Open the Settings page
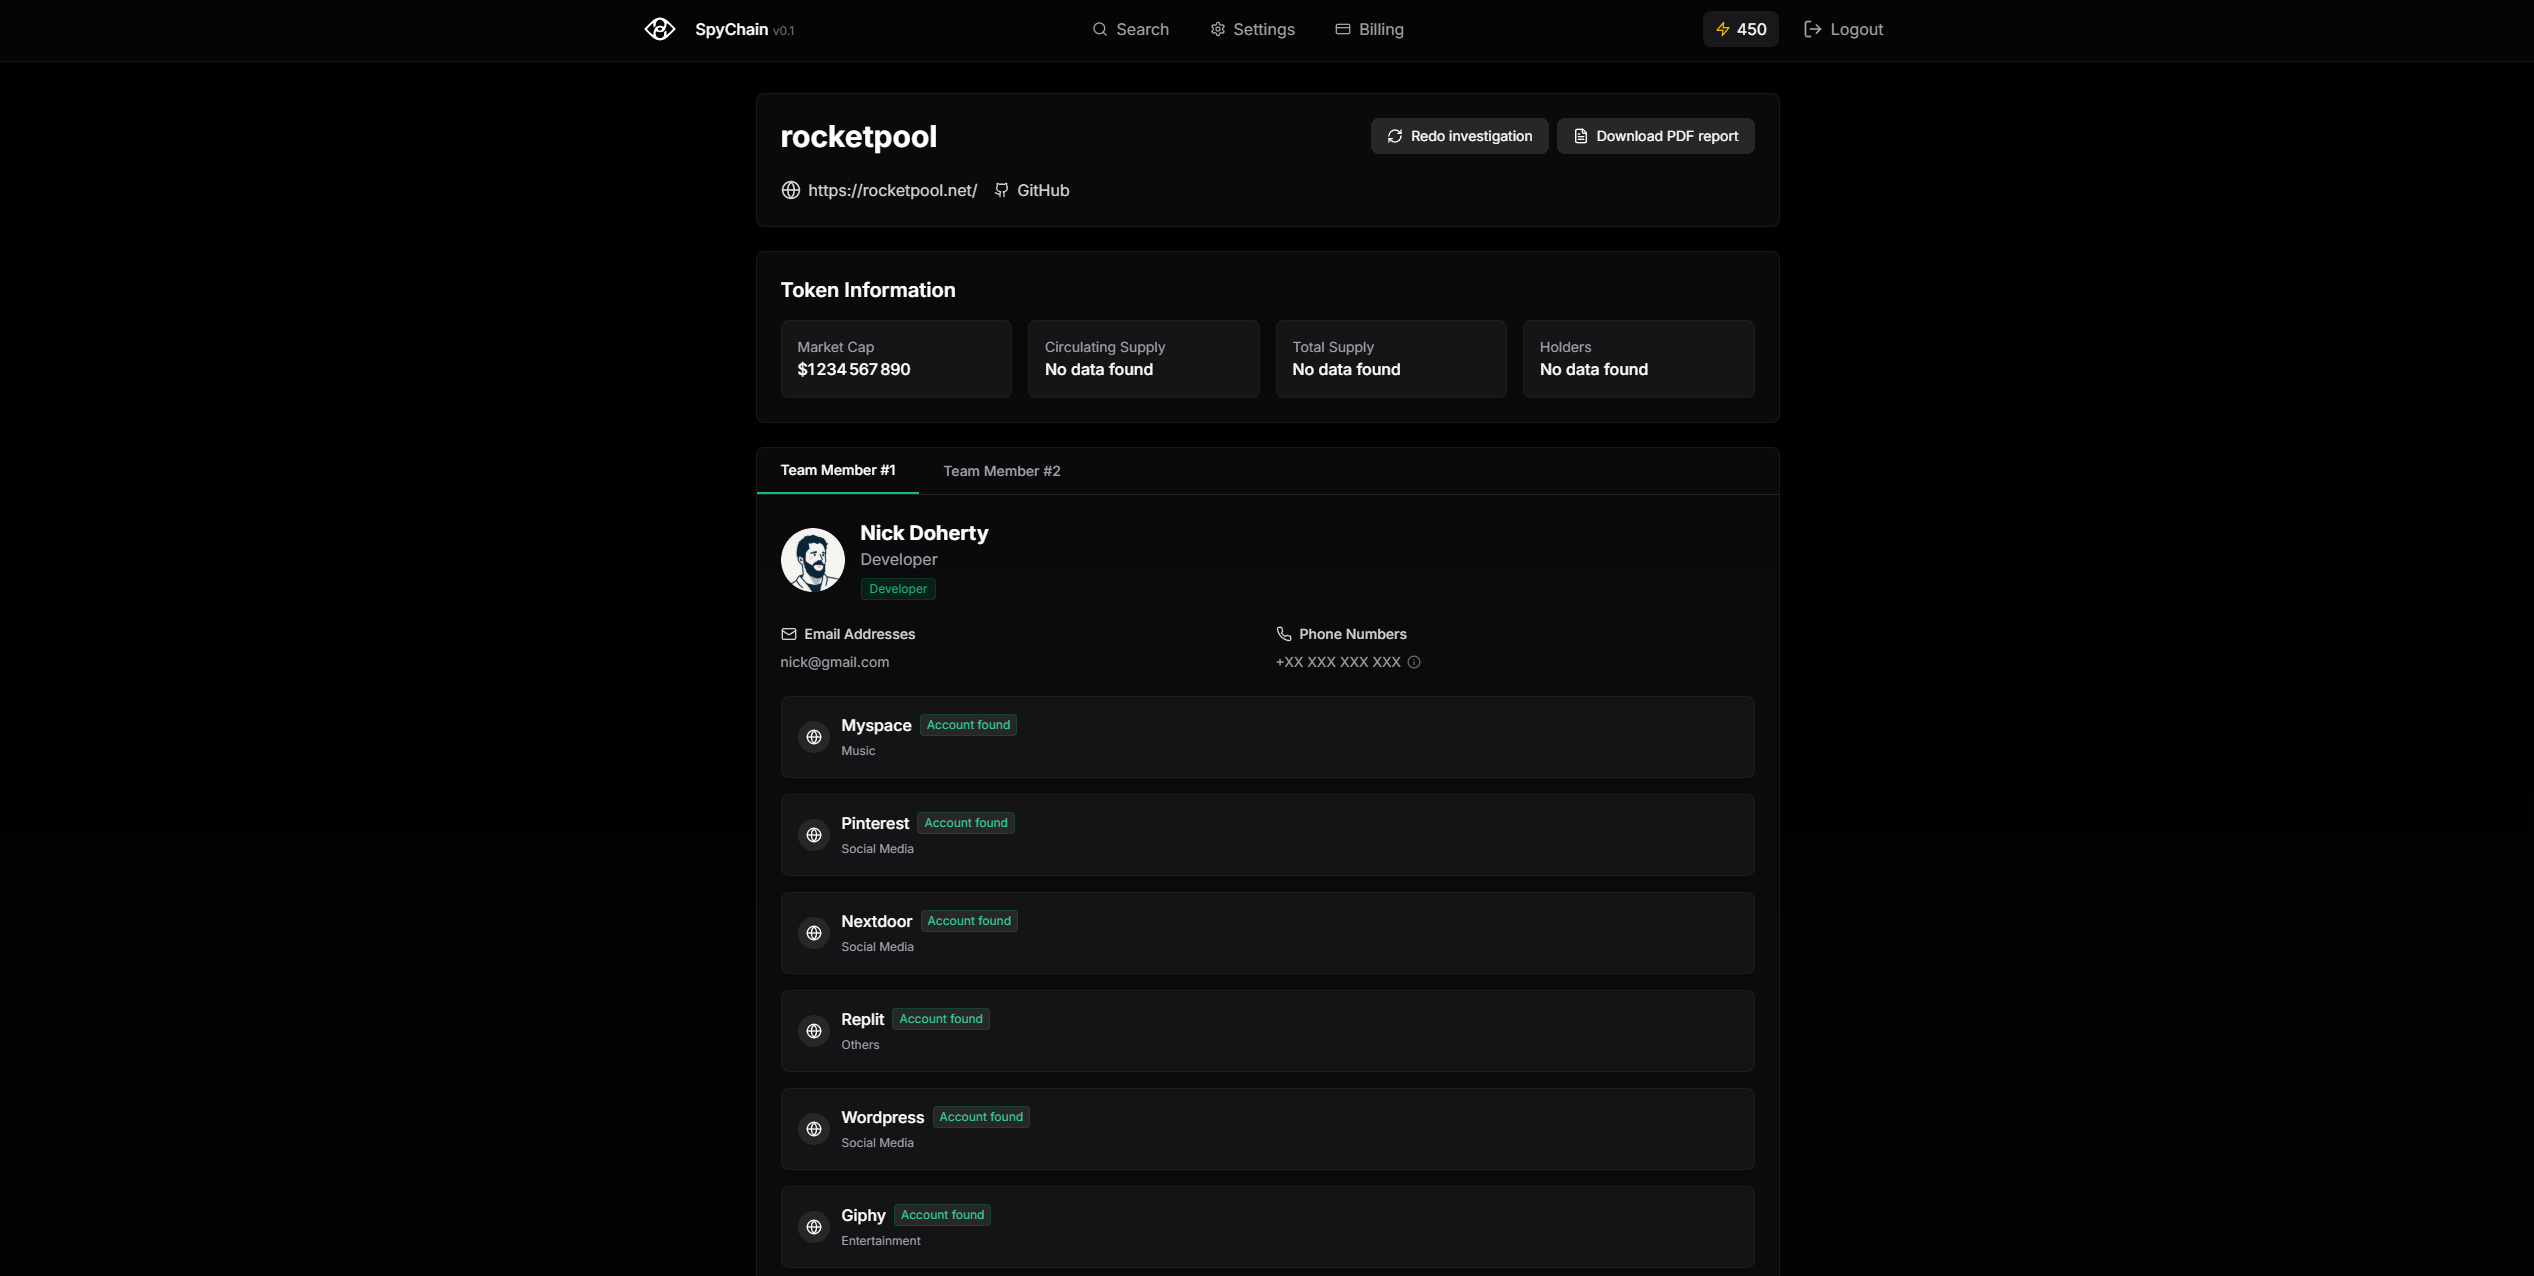 pyautogui.click(x=1252, y=29)
